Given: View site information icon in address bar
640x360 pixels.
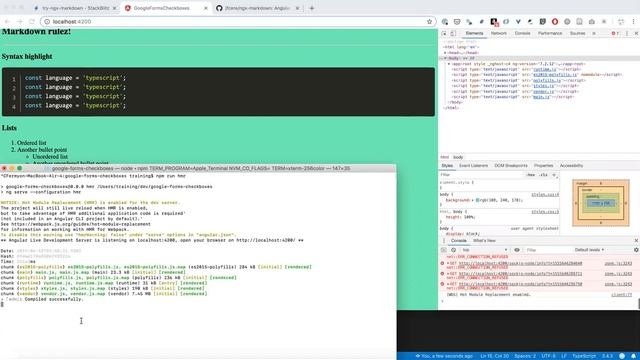Looking at the screenshot, I should click(x=47, y=22).
